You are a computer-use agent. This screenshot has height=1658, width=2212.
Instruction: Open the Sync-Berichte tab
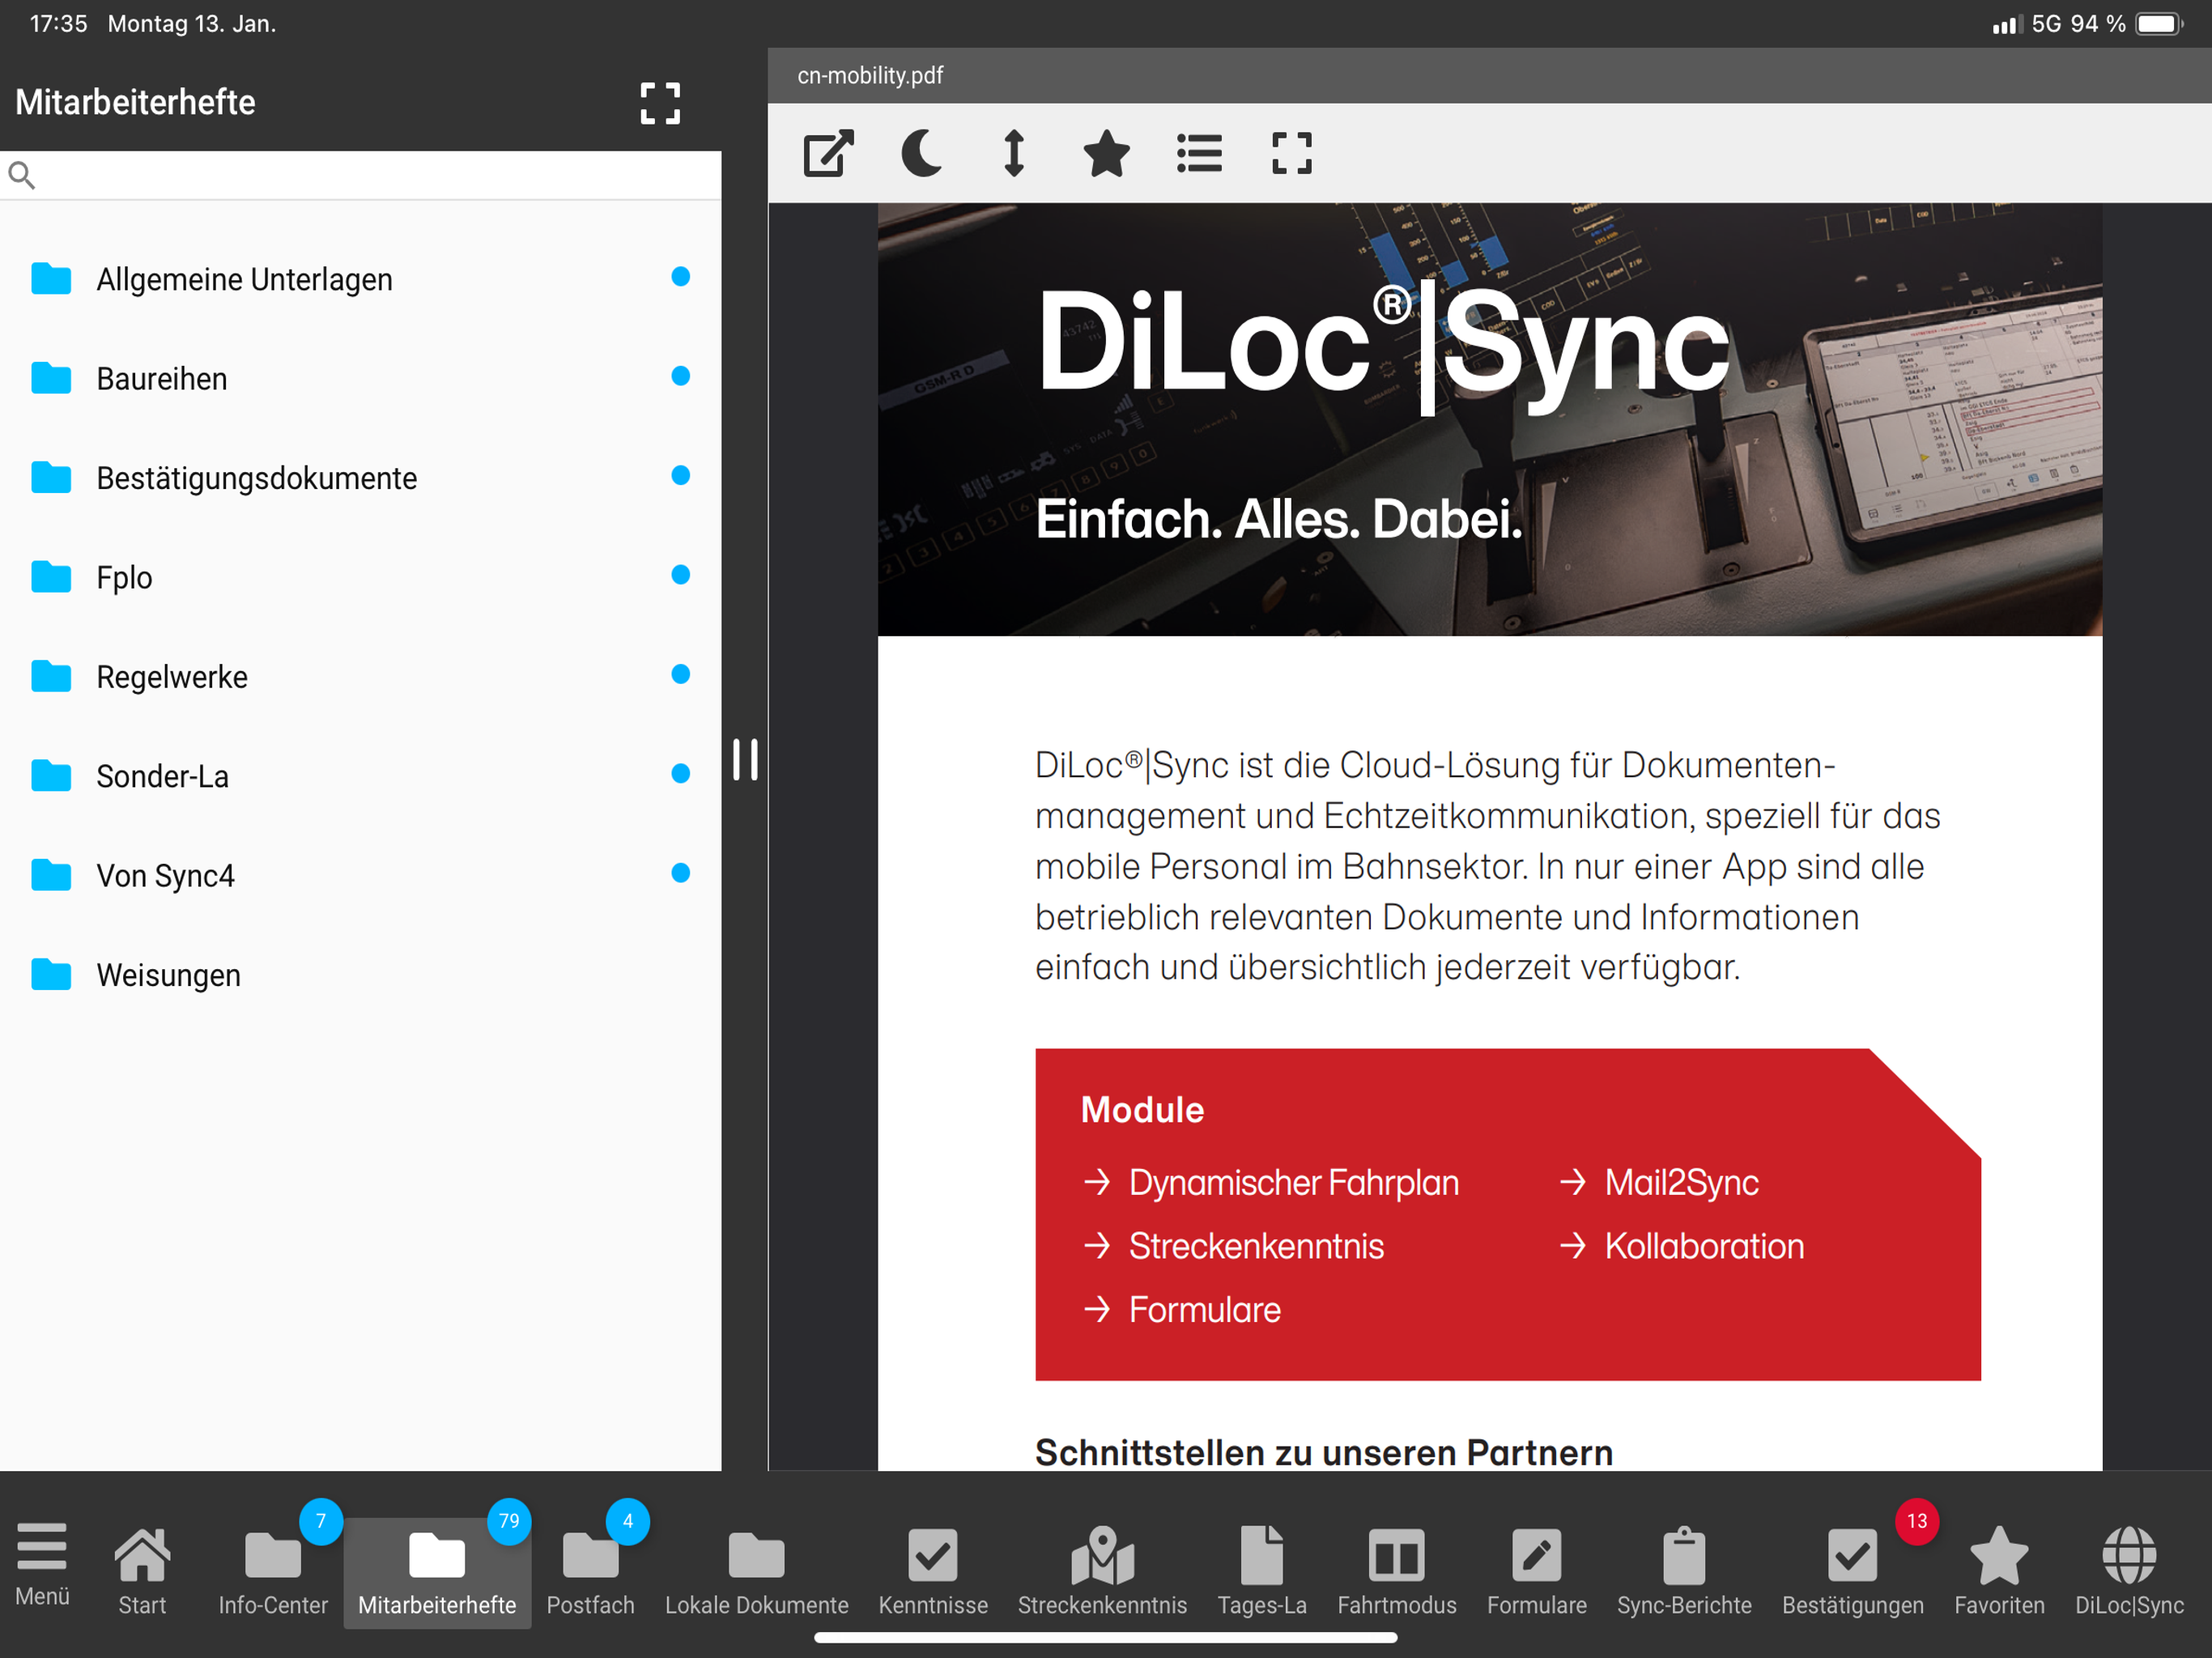[1684, 1571]
